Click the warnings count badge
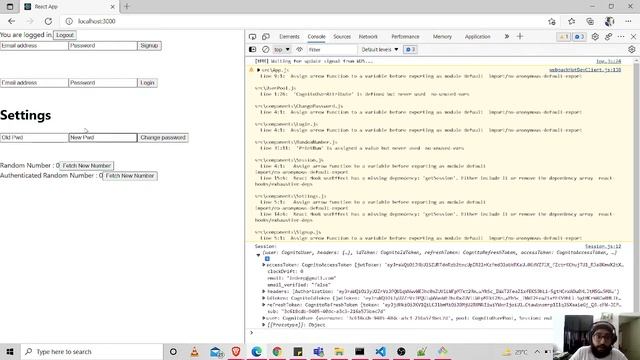640x360 pixels. pyautogui.click(x=564, y=37)
